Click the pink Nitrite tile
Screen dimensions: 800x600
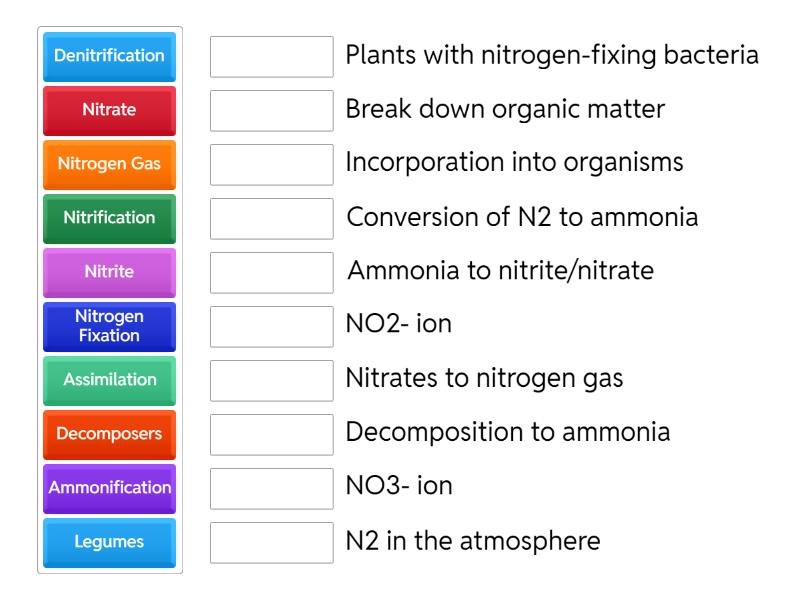coord(110,272)
